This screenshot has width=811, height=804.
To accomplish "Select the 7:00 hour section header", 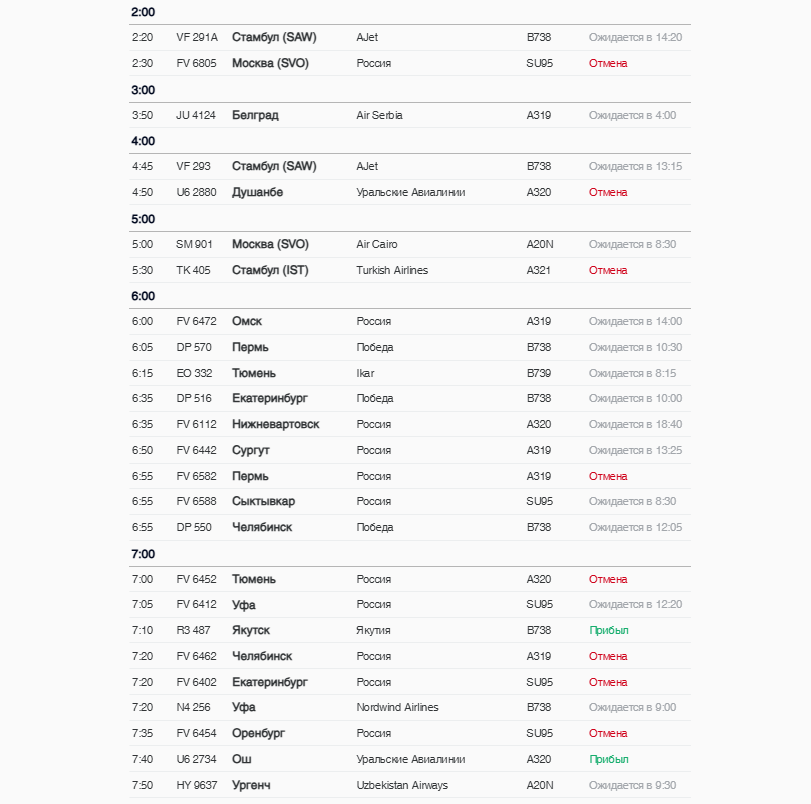I will (x=143, y=554).
